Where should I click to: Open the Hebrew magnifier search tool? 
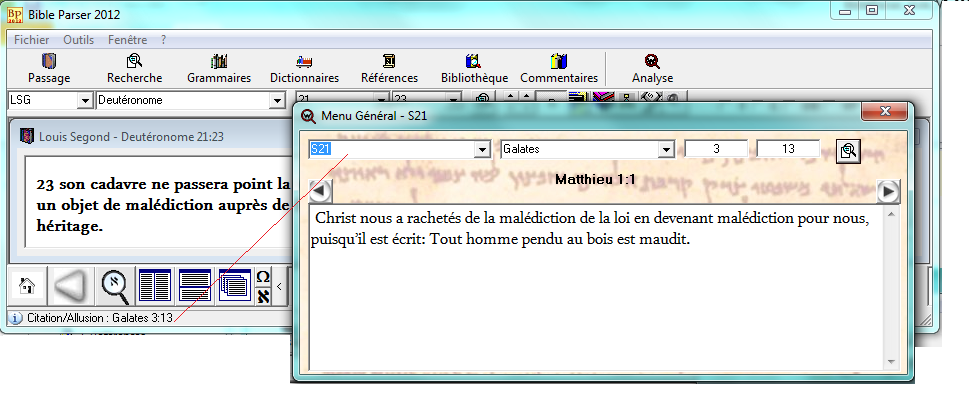click(x=115, y=287)
